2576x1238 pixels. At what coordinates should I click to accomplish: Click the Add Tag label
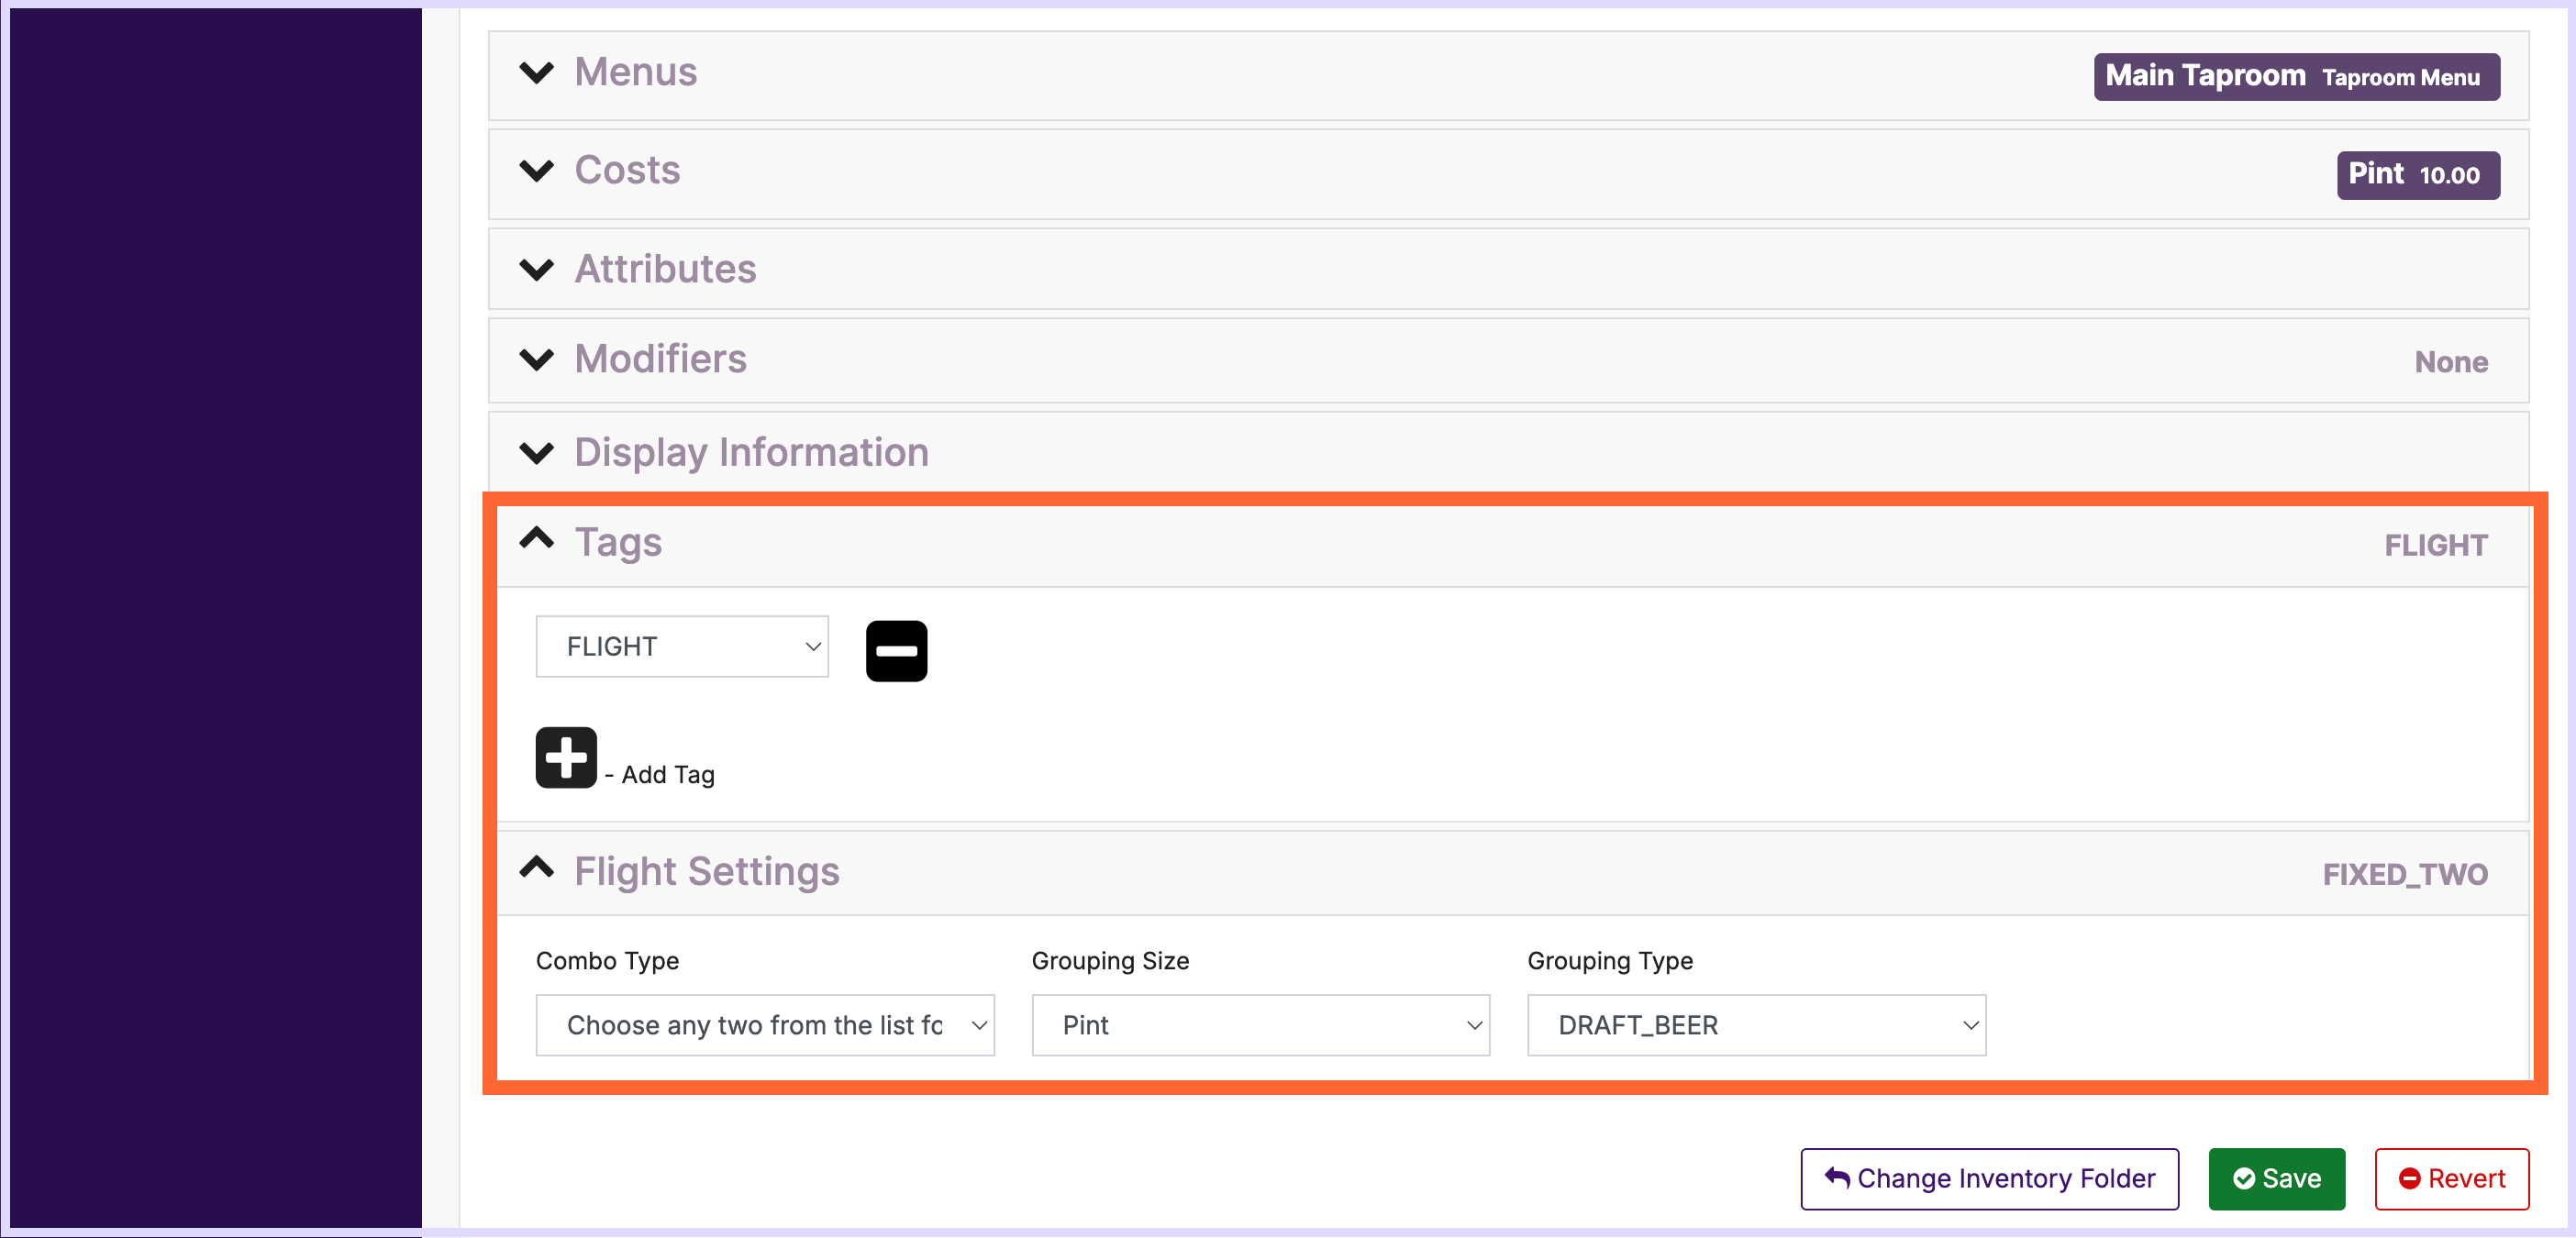click(668, 775)
